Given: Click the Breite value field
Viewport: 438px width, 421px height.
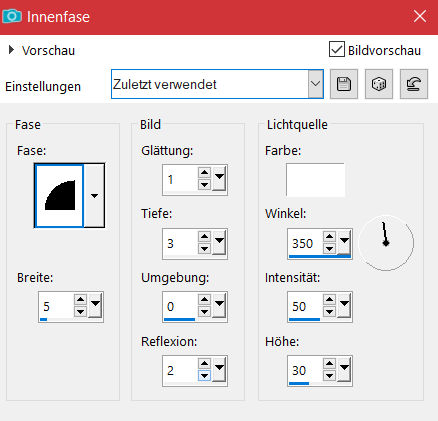Looking at the screenshot, I should point(57,306).
